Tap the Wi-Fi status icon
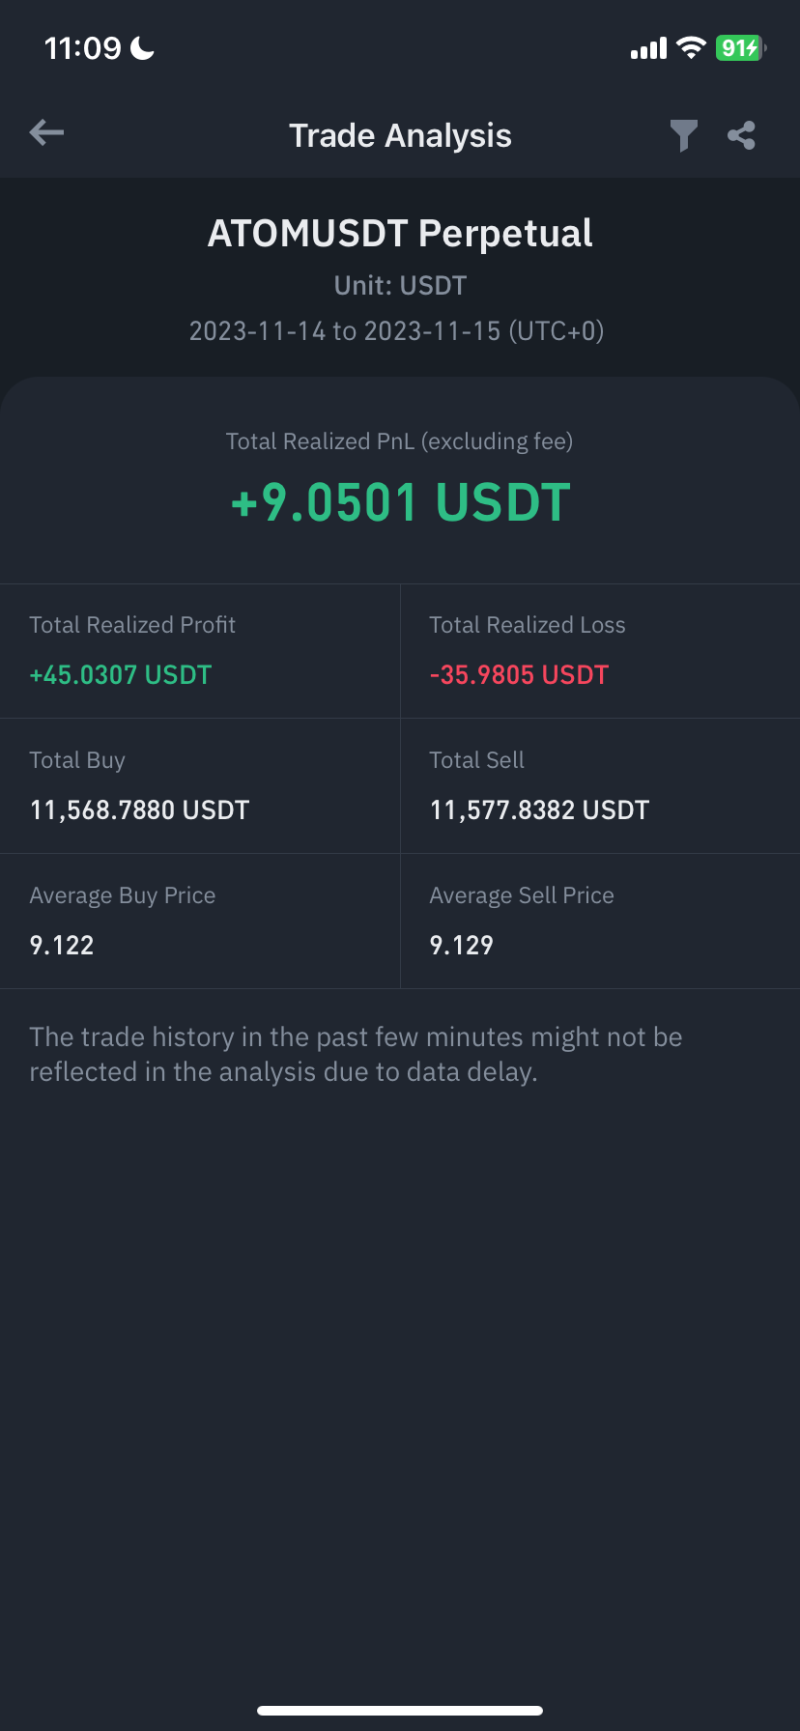Screen dimensions: 800x1731 coord(690,48)
